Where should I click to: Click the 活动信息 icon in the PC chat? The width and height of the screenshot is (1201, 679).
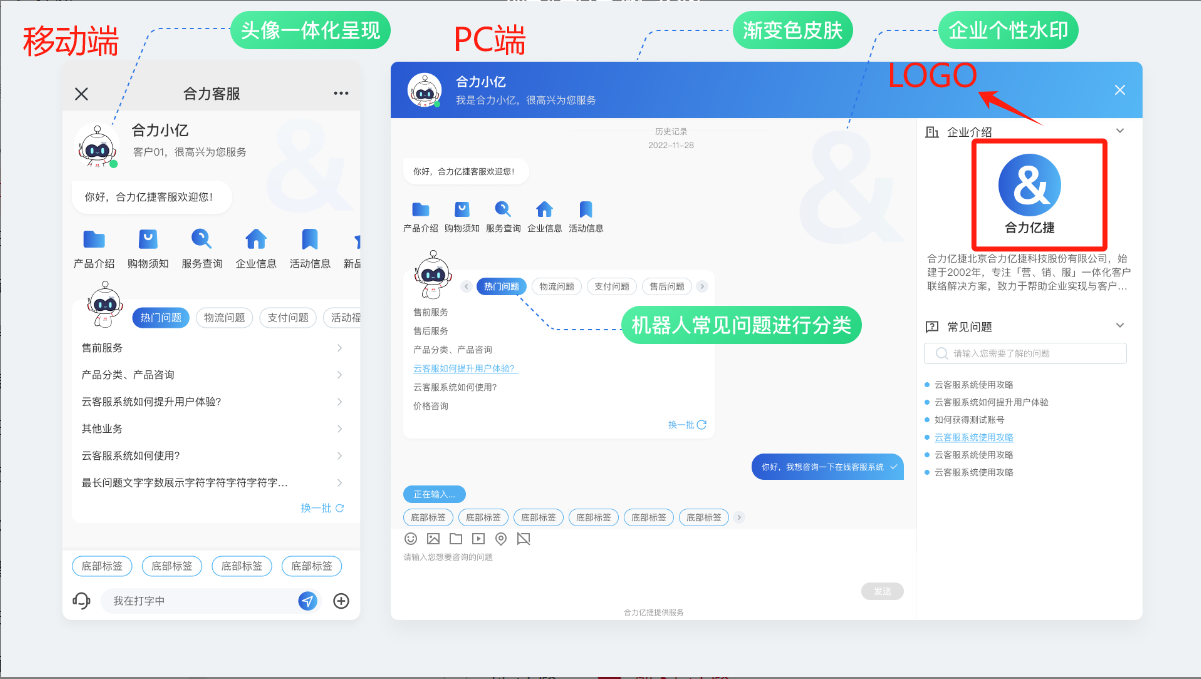click(x=586, y=209)
